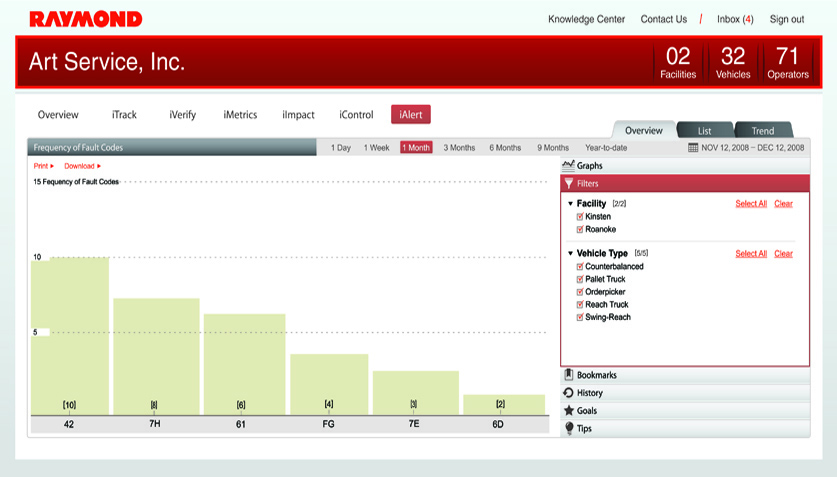Image resolution: width=837 pixels, height=477 pixels.
Task: Click the Tips lightbulb icon
Action: pos(569,428)
